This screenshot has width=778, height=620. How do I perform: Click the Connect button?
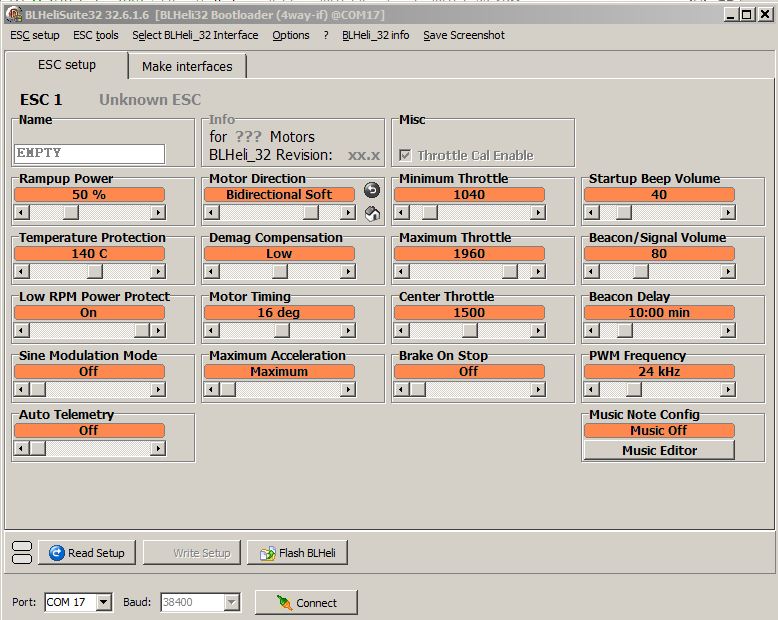(306, 603)
